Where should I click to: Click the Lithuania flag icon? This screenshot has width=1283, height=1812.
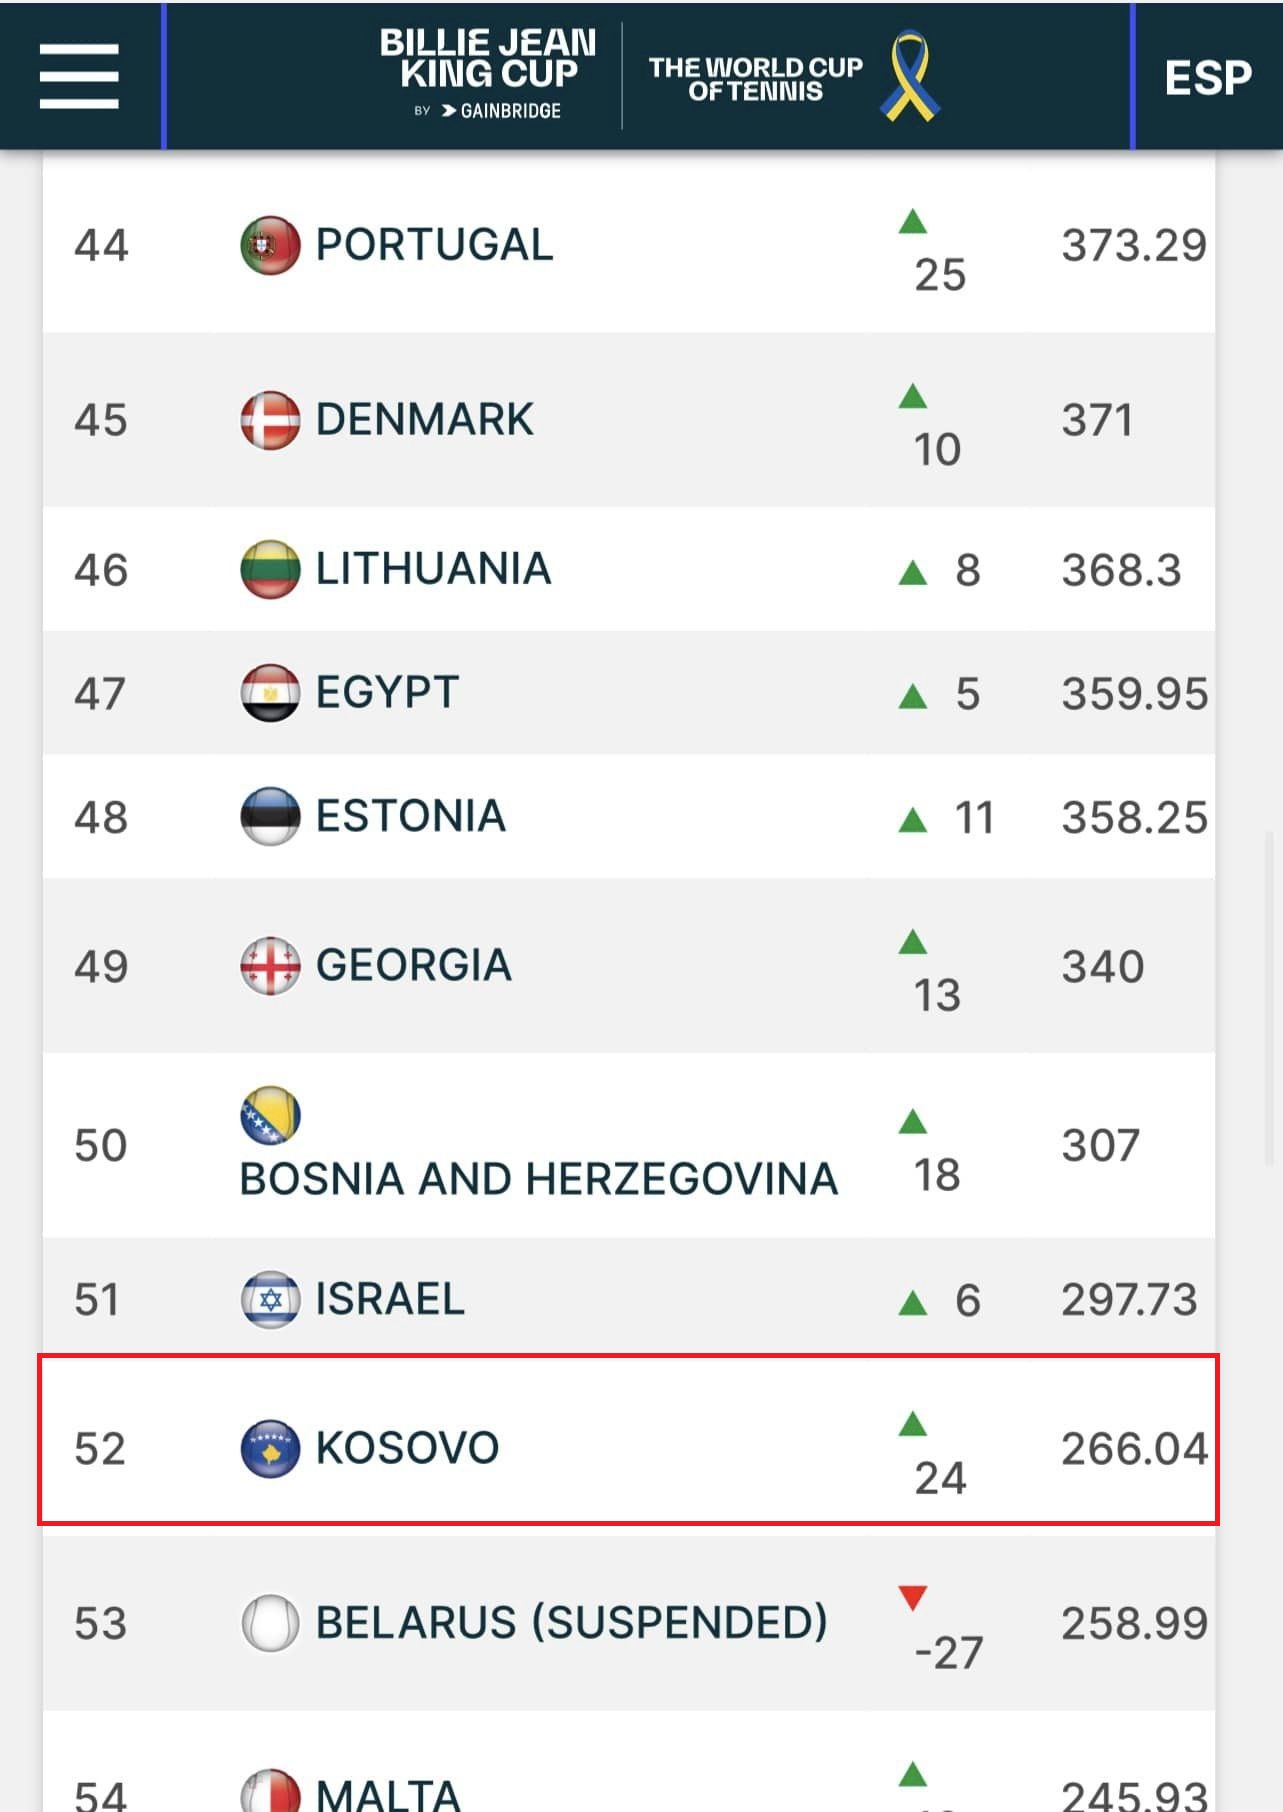click(x=270, y=569)
